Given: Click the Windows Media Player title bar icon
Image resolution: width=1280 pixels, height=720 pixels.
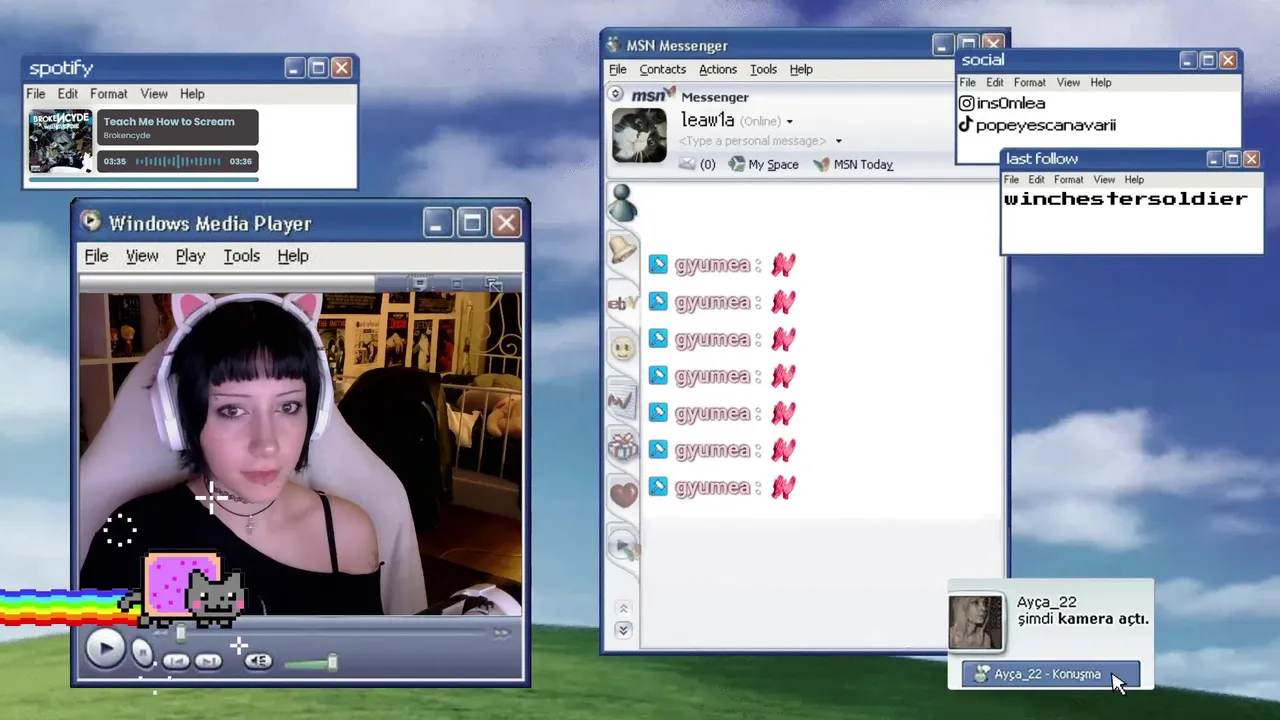Looking at the screenshot, I should coord(91,222).
